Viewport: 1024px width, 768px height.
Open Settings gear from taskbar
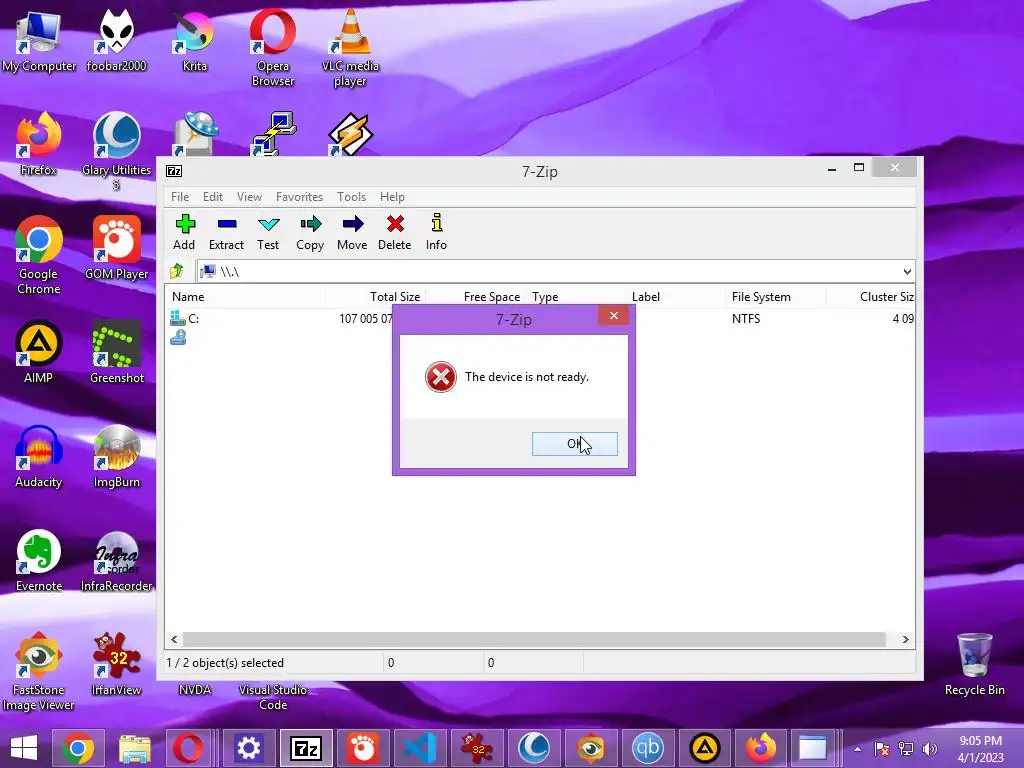click(248, 748)
